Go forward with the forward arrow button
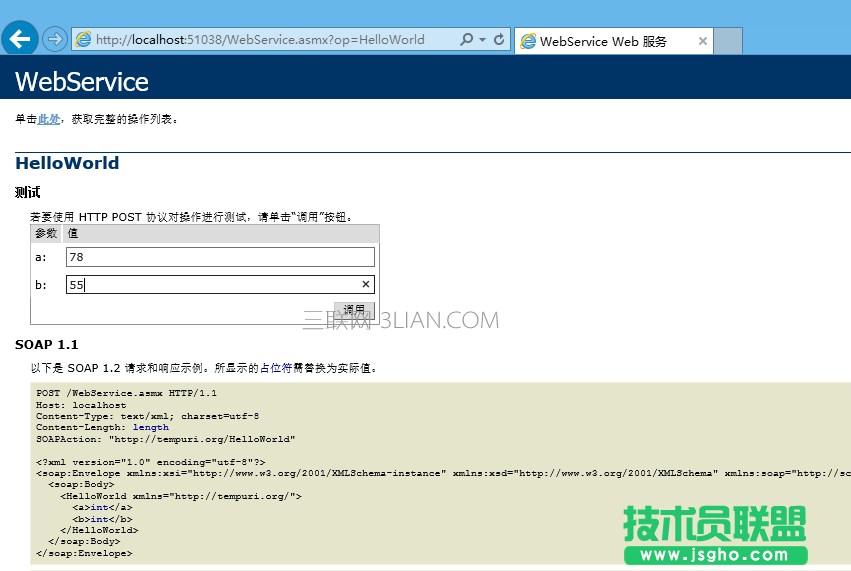This screenshot has width=851, height=571. tap(54, 39)
